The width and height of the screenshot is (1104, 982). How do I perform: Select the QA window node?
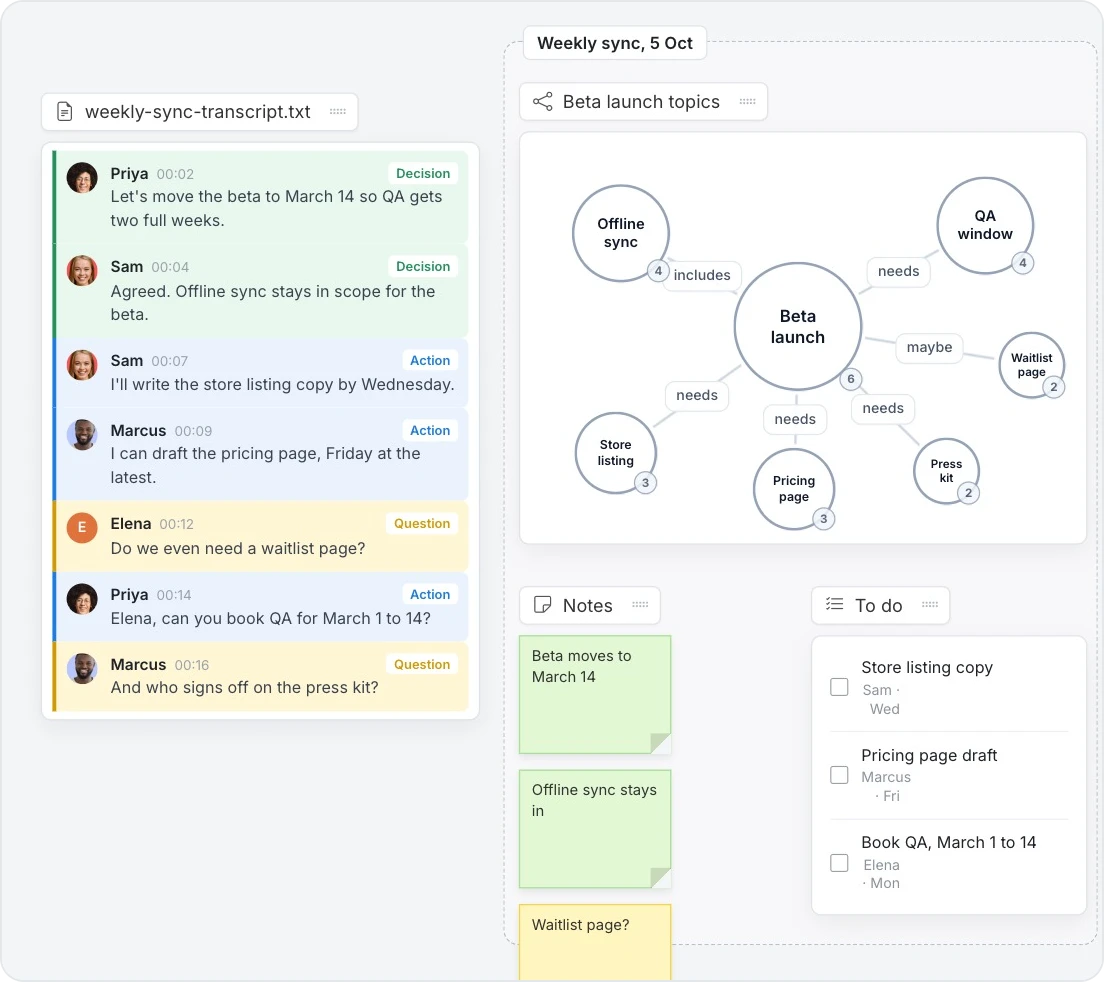point(985,225)
